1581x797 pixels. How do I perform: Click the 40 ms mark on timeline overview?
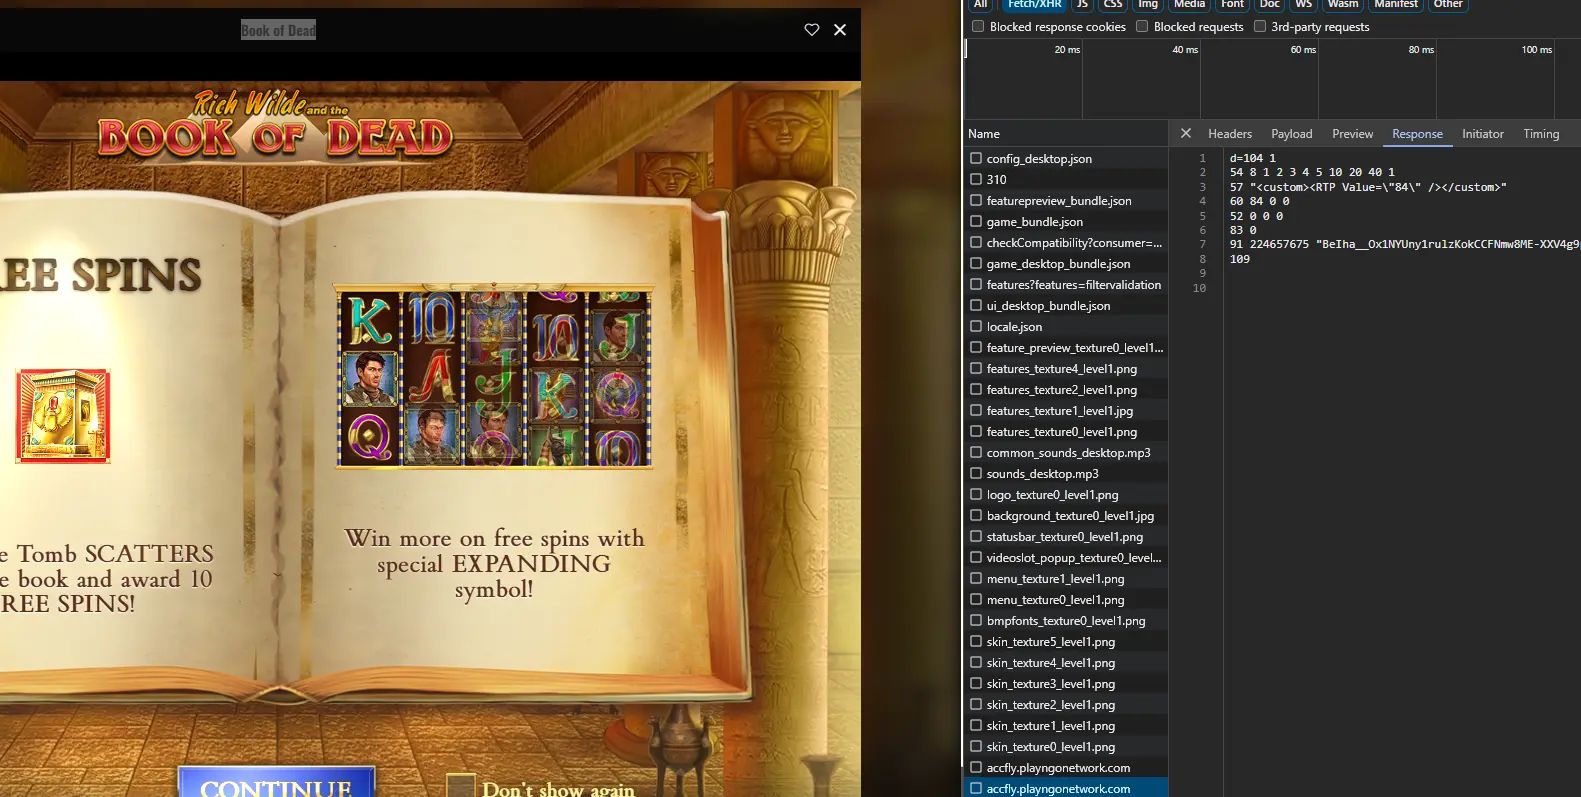coord(1185,49)
